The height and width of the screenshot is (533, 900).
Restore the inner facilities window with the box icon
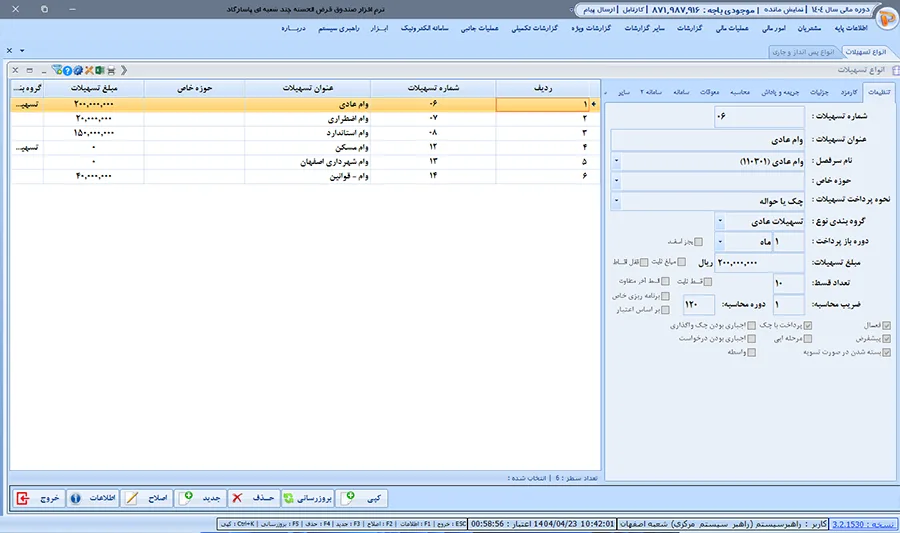(x=29, y=71)
